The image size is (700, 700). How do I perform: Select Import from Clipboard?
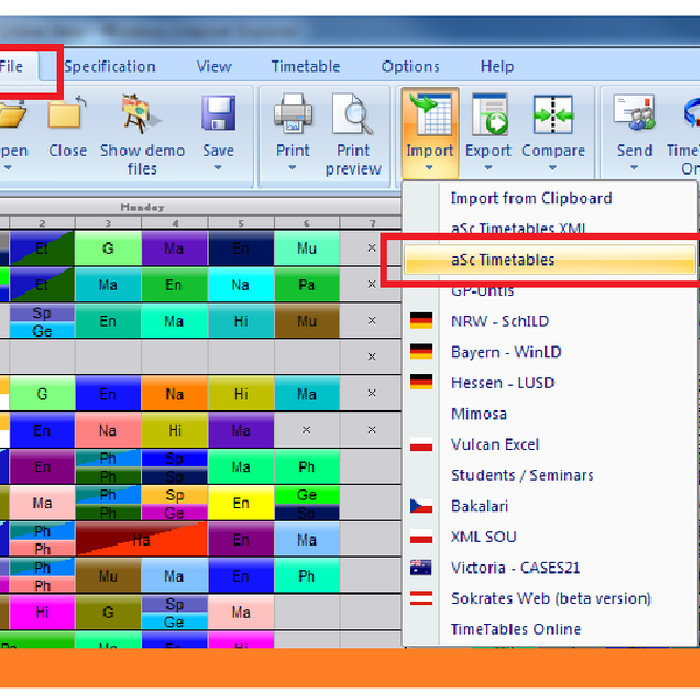point(531,198)
